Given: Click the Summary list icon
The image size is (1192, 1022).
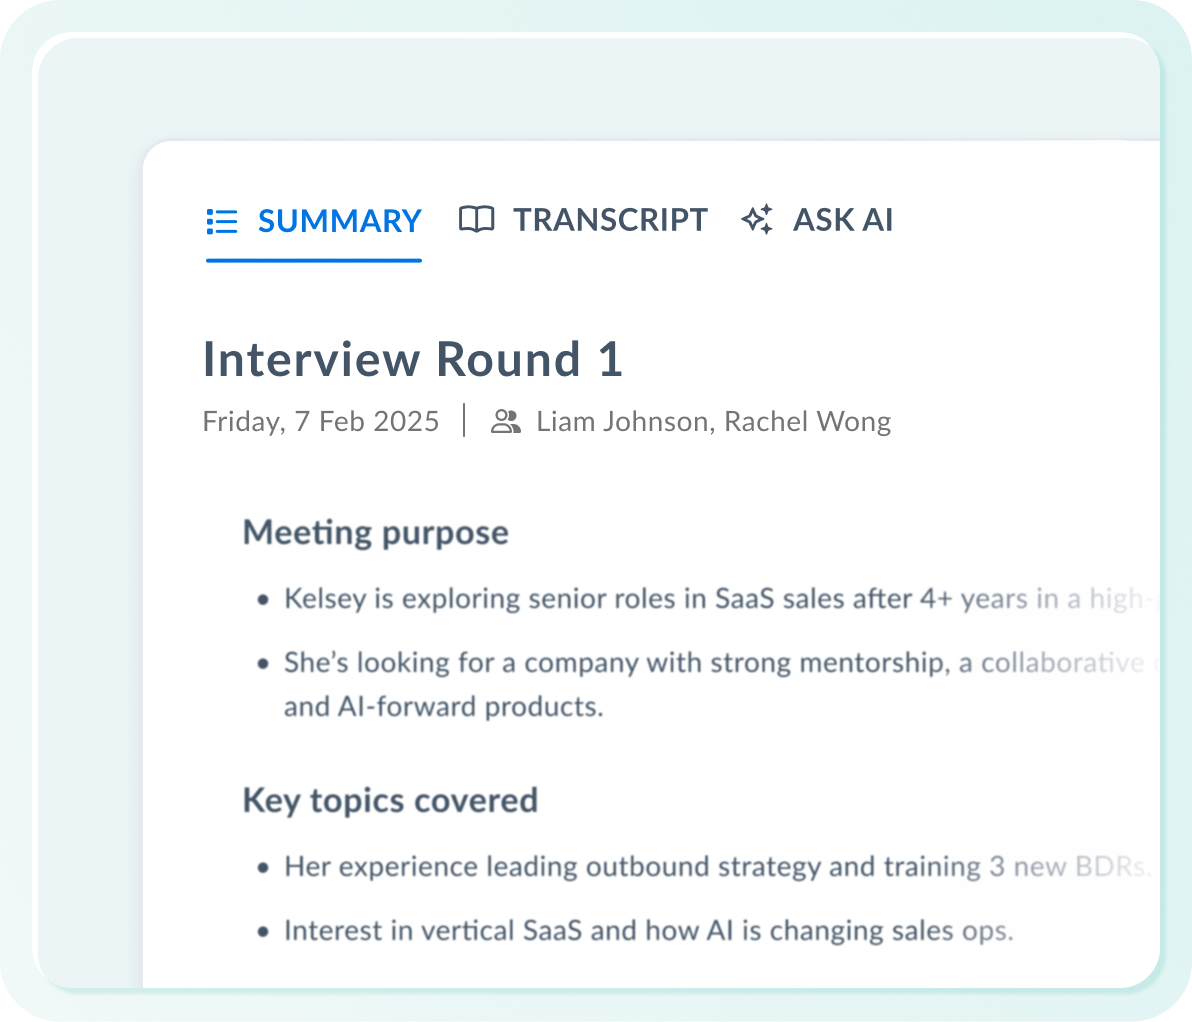Looking at the screenshot, I should coord(221,221).
